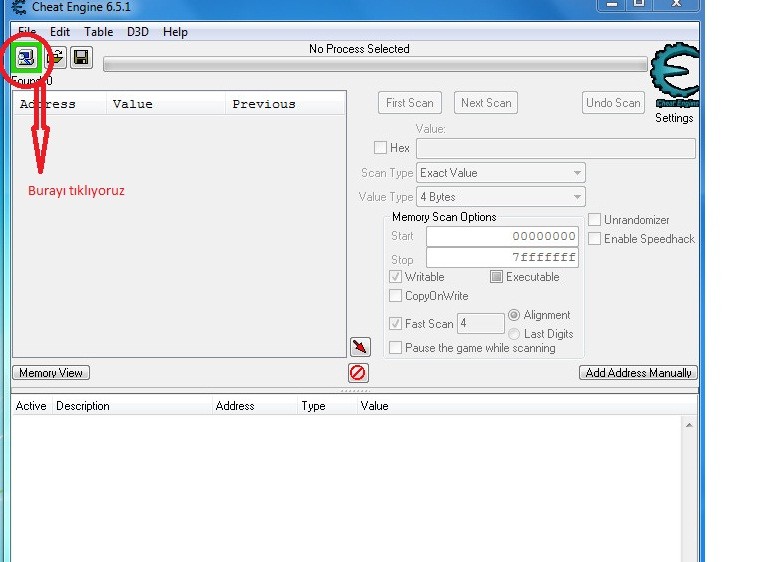The height and width of the screenshot is (562, 768).
Task: Check the Enable Speedhack box
Action: tap(594, 239)
